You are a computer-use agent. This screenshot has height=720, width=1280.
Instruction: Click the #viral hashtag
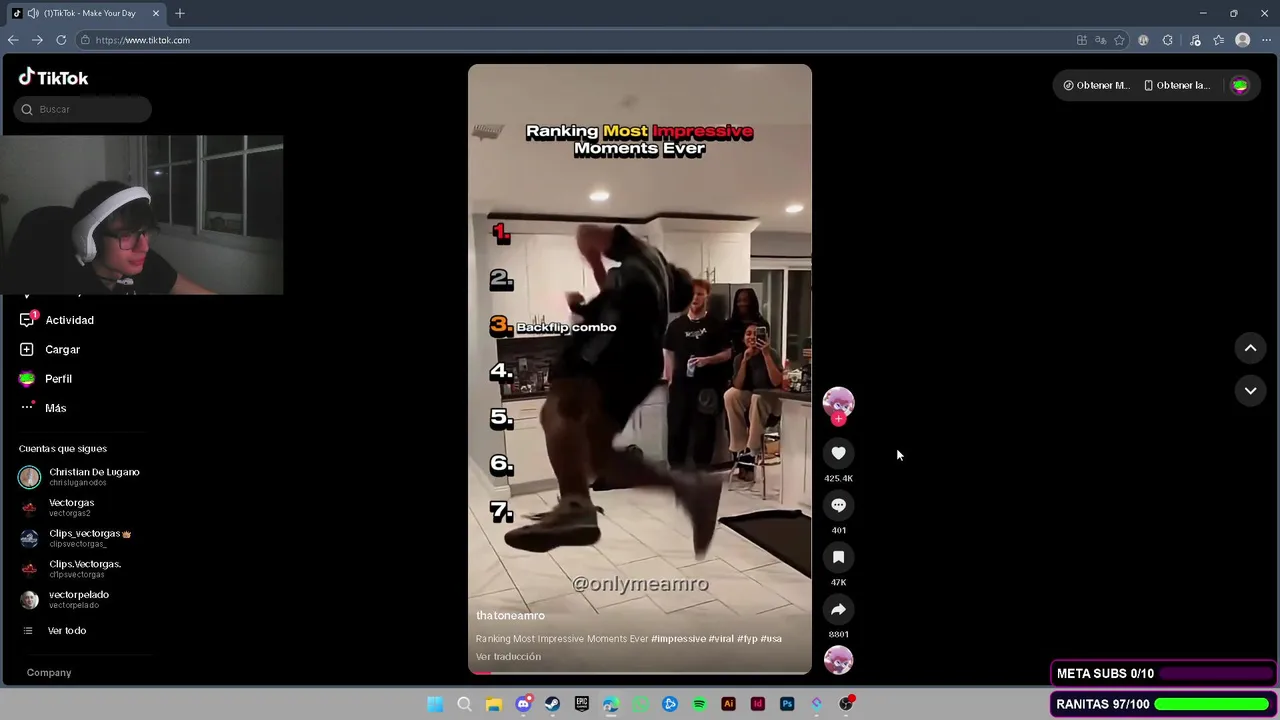click(721, 638)
